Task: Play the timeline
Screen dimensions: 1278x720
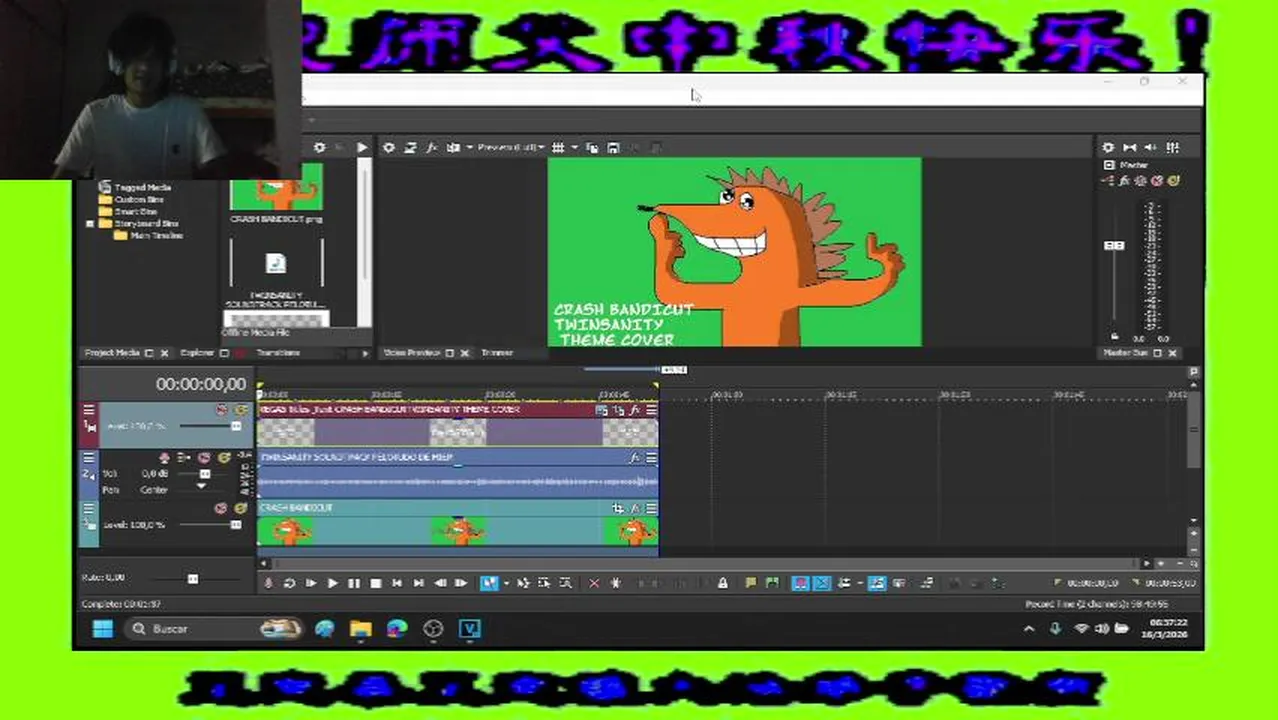Action: [332, 583]
